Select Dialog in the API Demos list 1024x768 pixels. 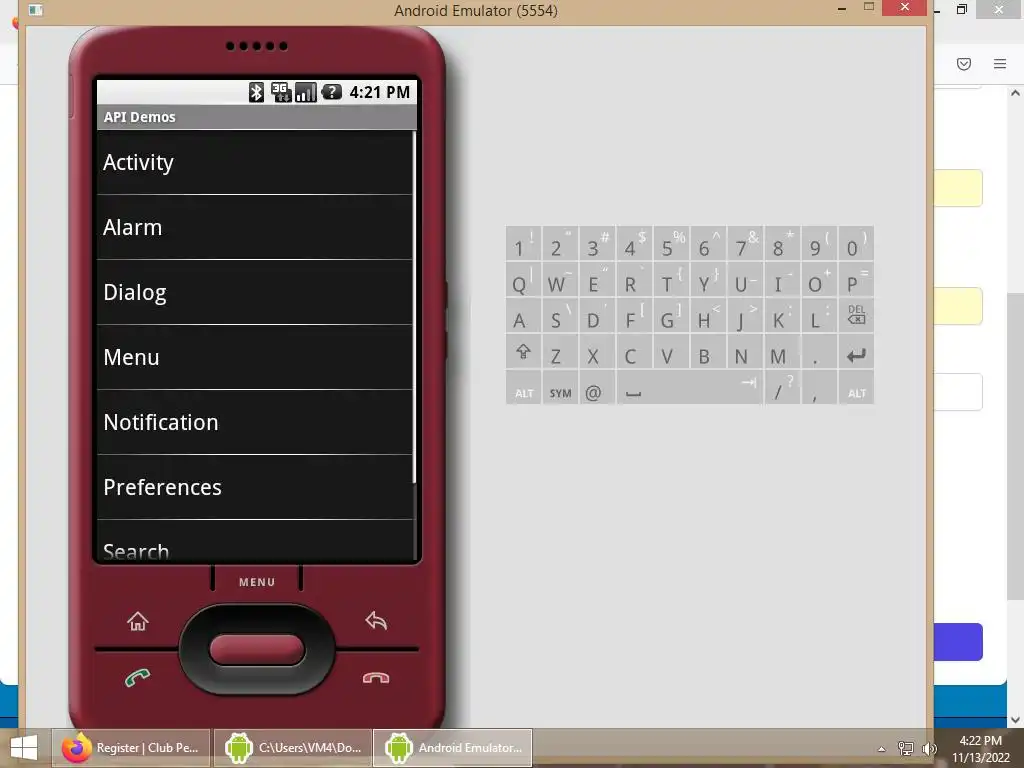click(255, 292)
